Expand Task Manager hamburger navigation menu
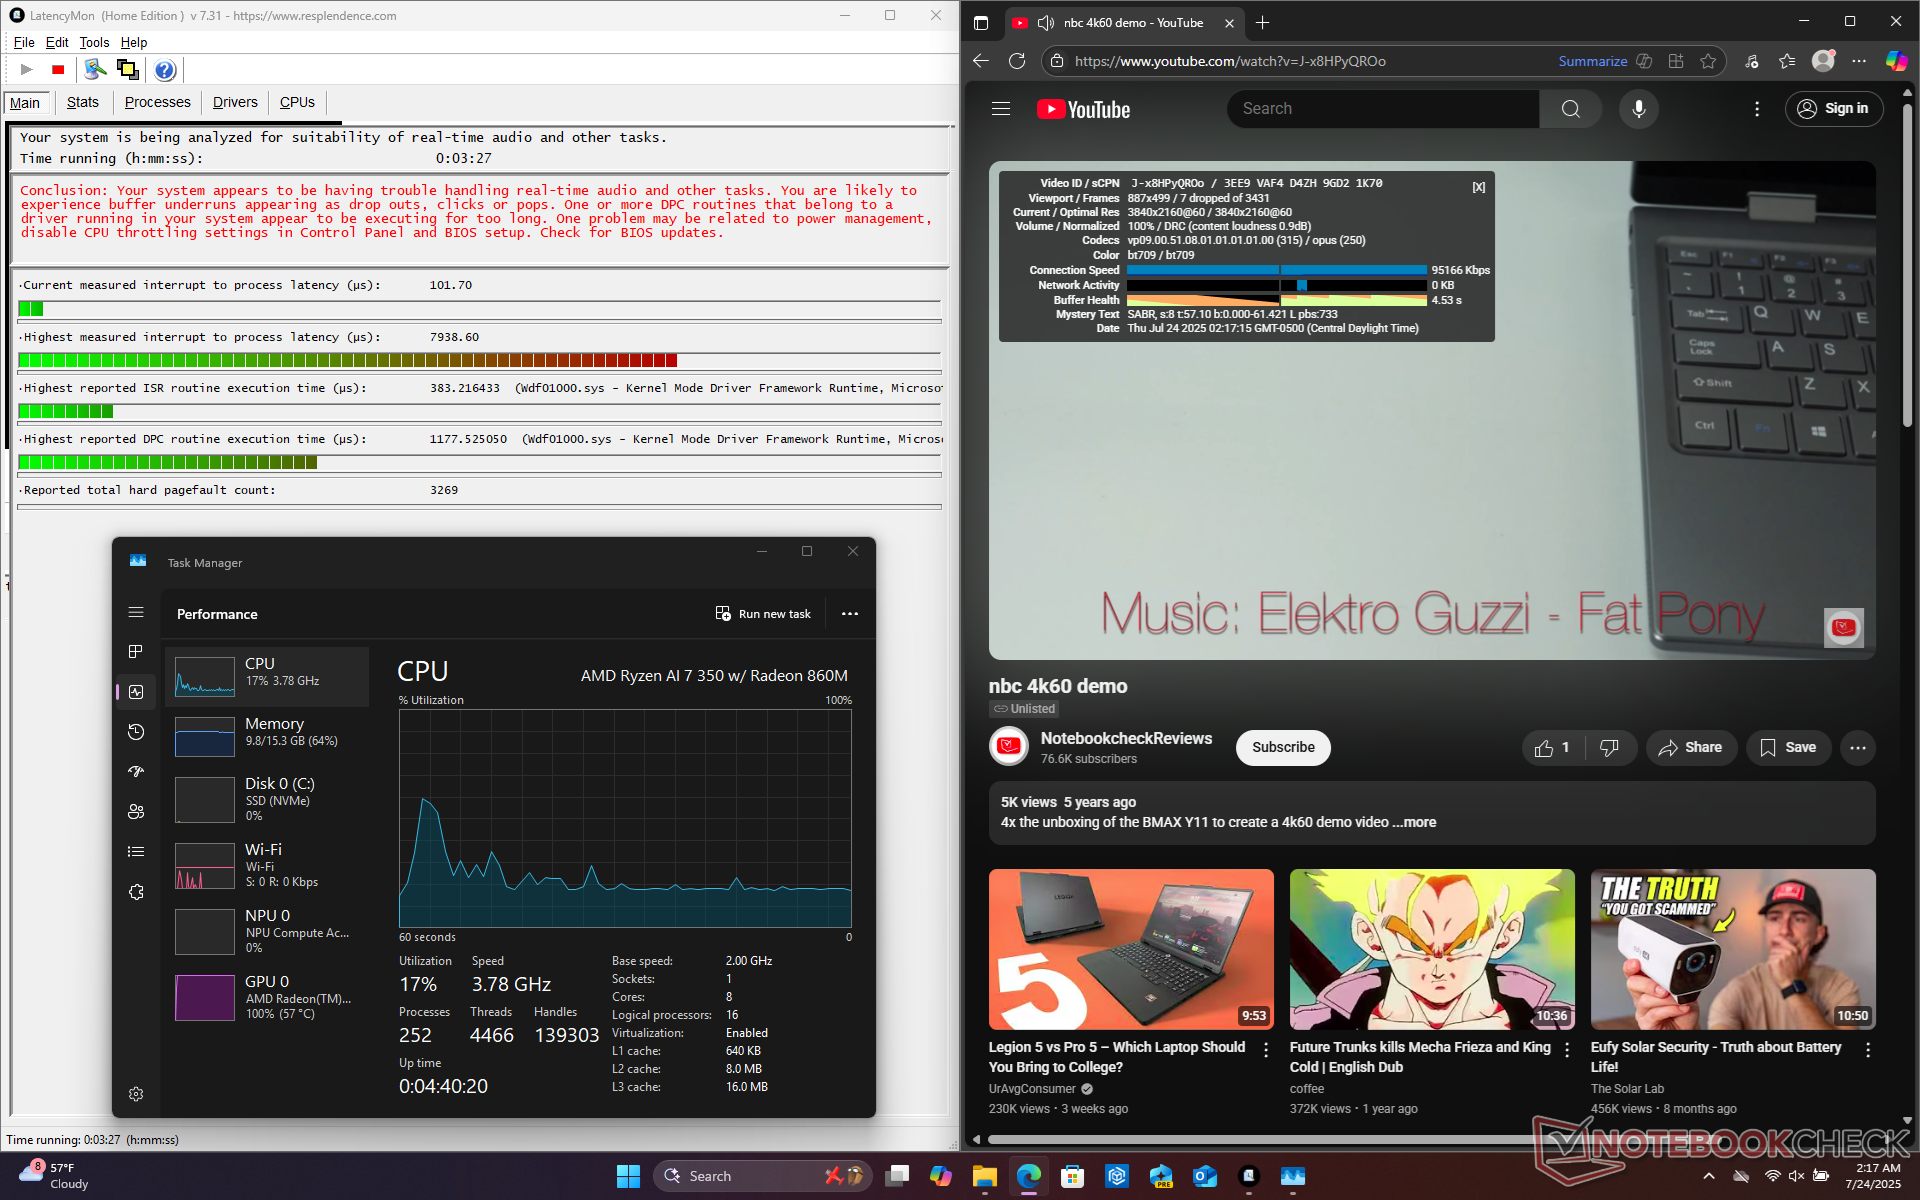Screen dimensions: 1920x1200 pos(137,612)
